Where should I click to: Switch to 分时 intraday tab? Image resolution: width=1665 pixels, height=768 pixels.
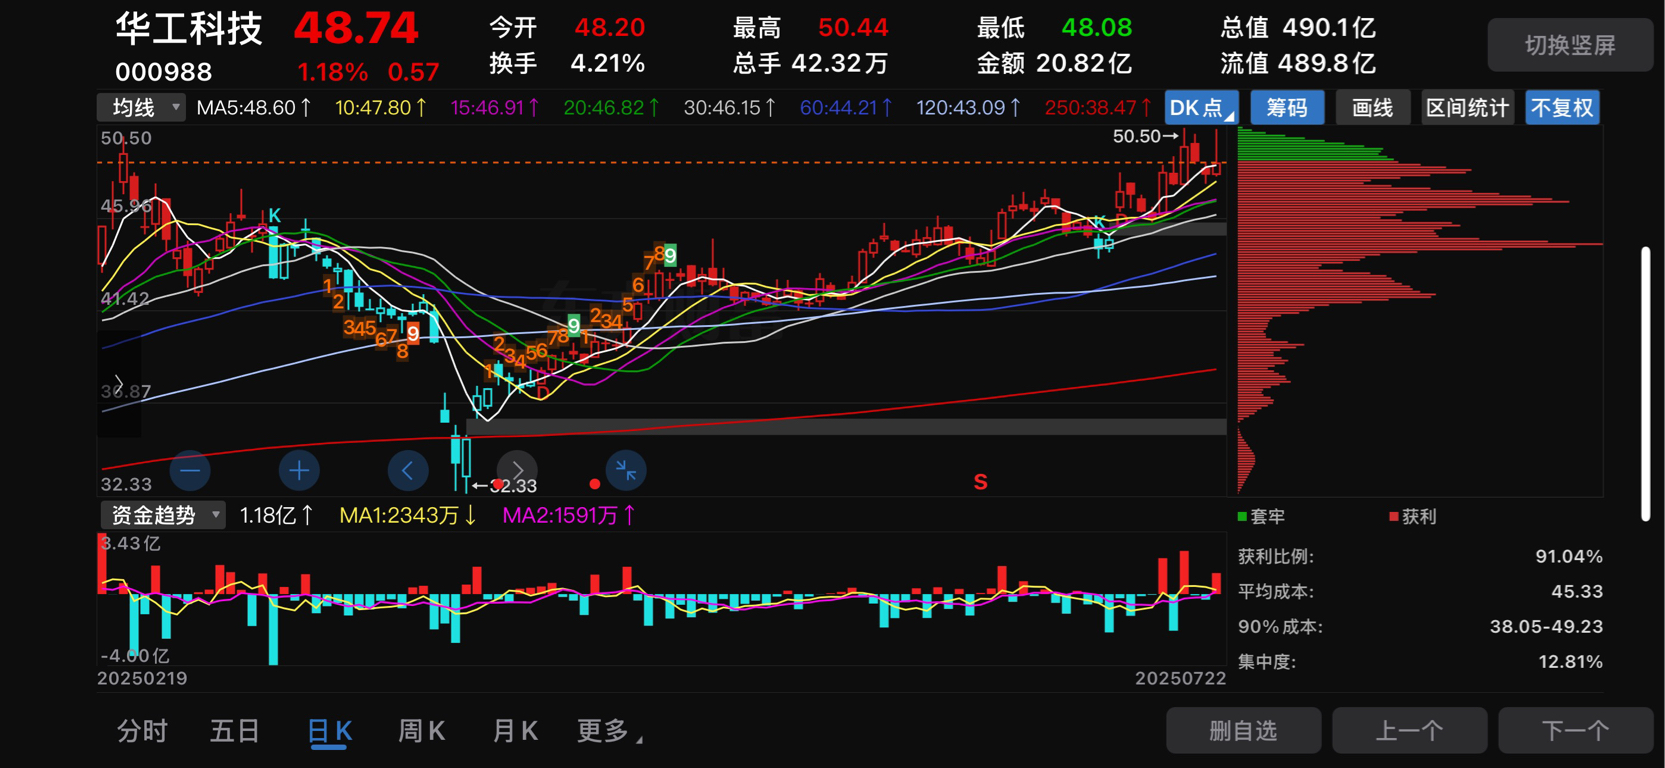coord(142,731)
